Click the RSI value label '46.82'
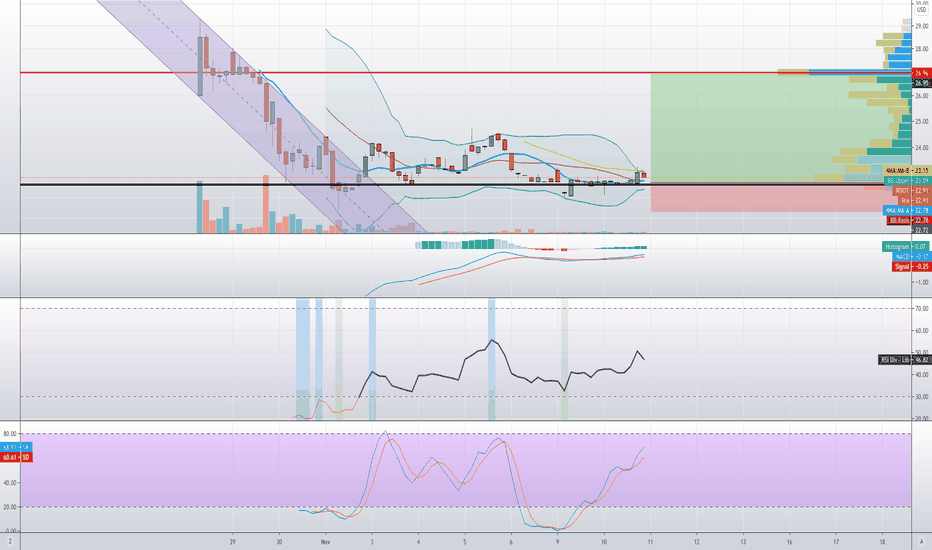 (x=904, y=360)
